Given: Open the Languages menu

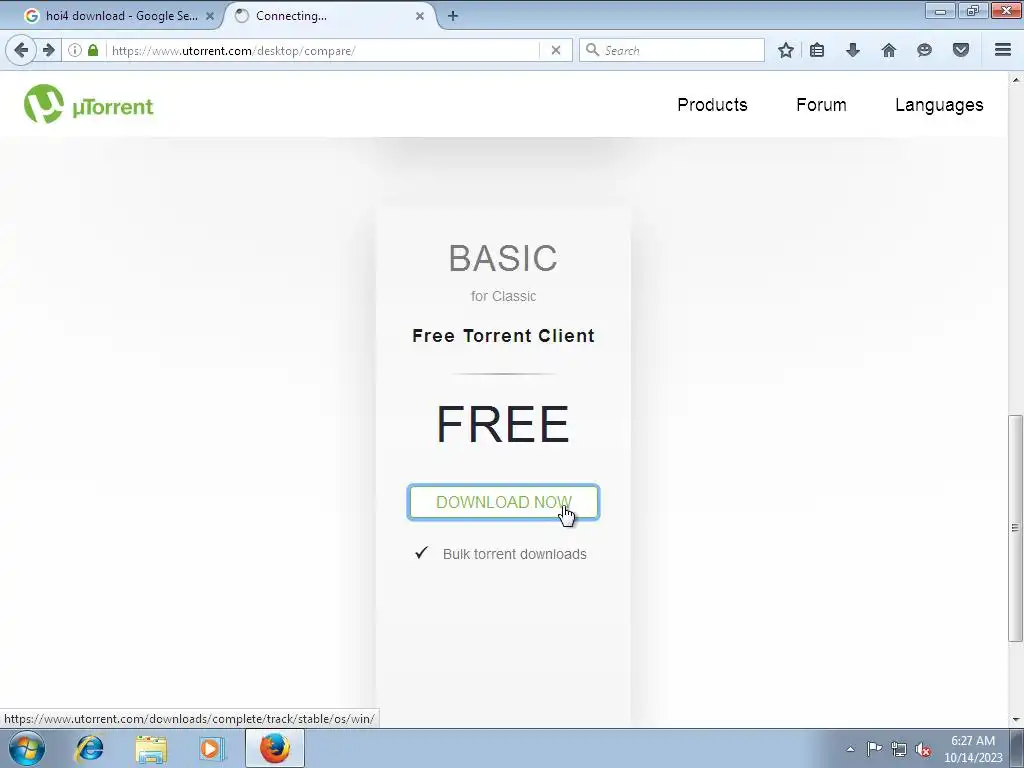Looking at the screenshot, I should (x=939, y=105).
